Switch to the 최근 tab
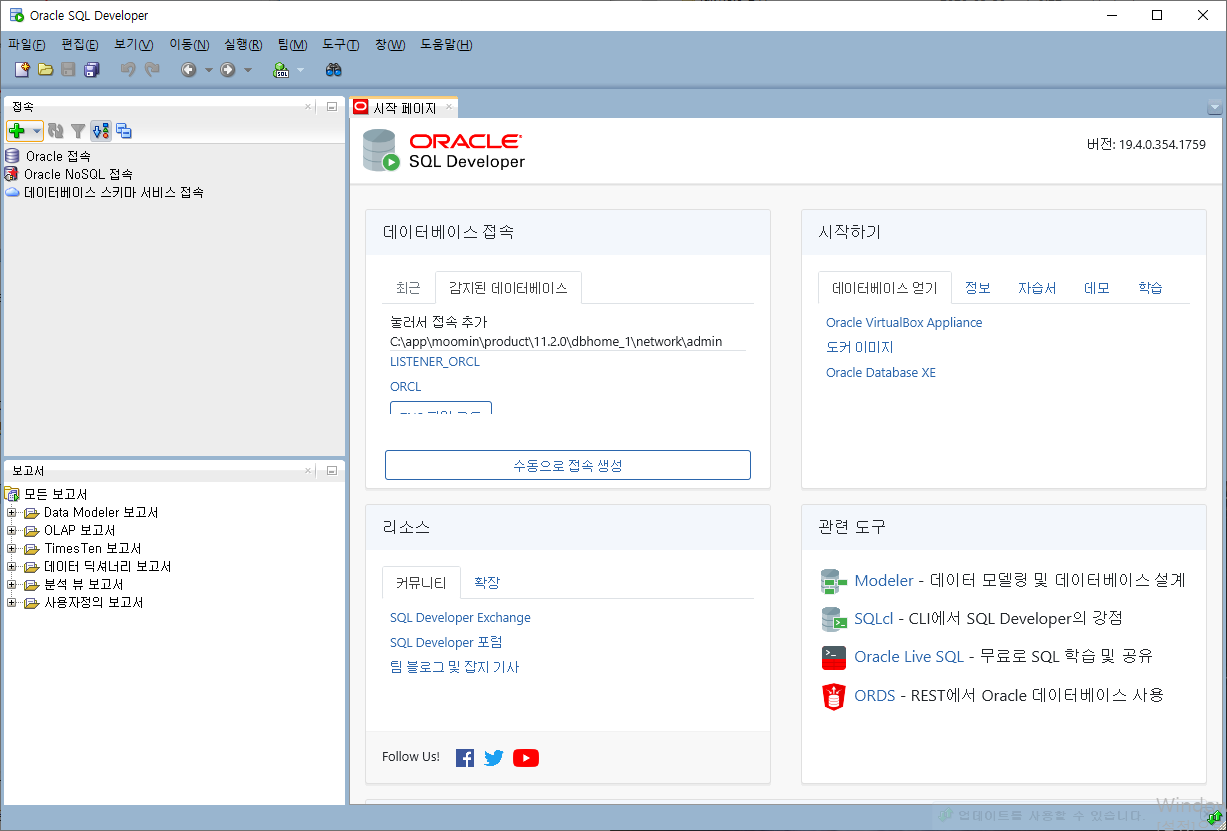This screenshot has width=1227, height=831. point(408,288)
